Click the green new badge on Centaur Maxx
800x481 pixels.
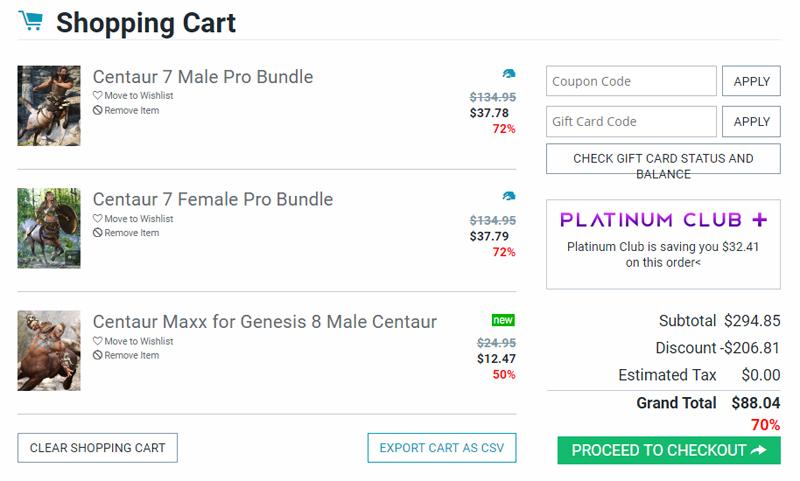coord(503,320)
